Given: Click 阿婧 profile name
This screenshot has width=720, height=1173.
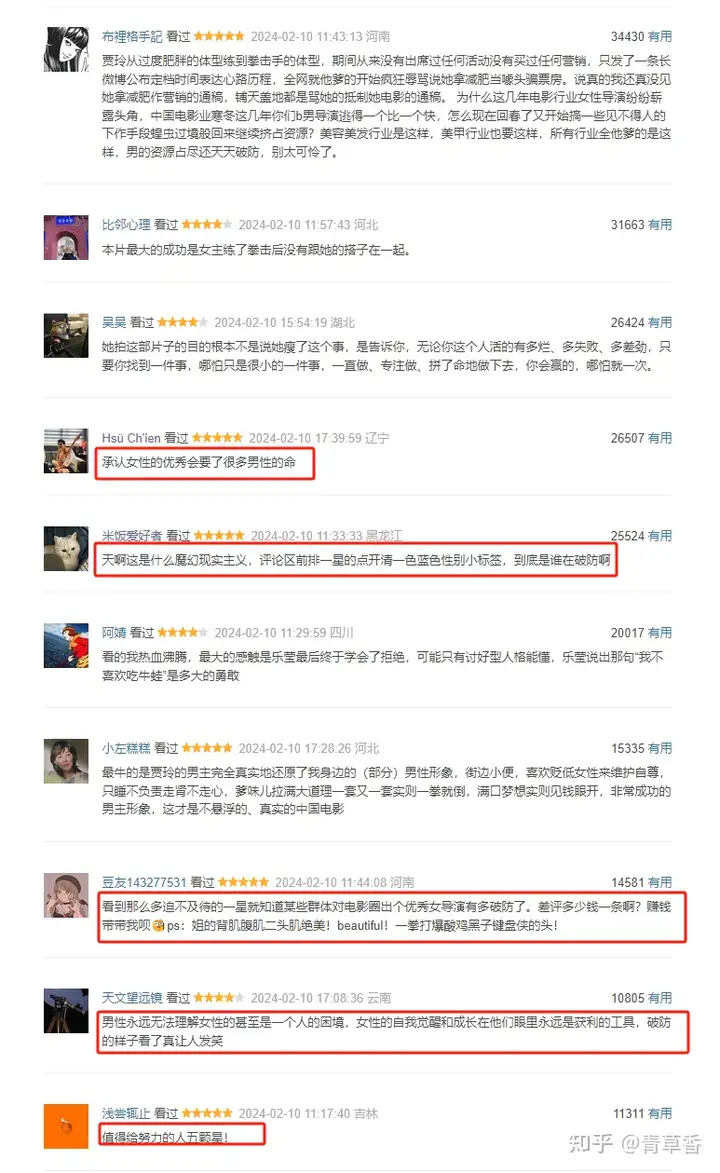Looking at the screenshot, I should coord(114,633).
